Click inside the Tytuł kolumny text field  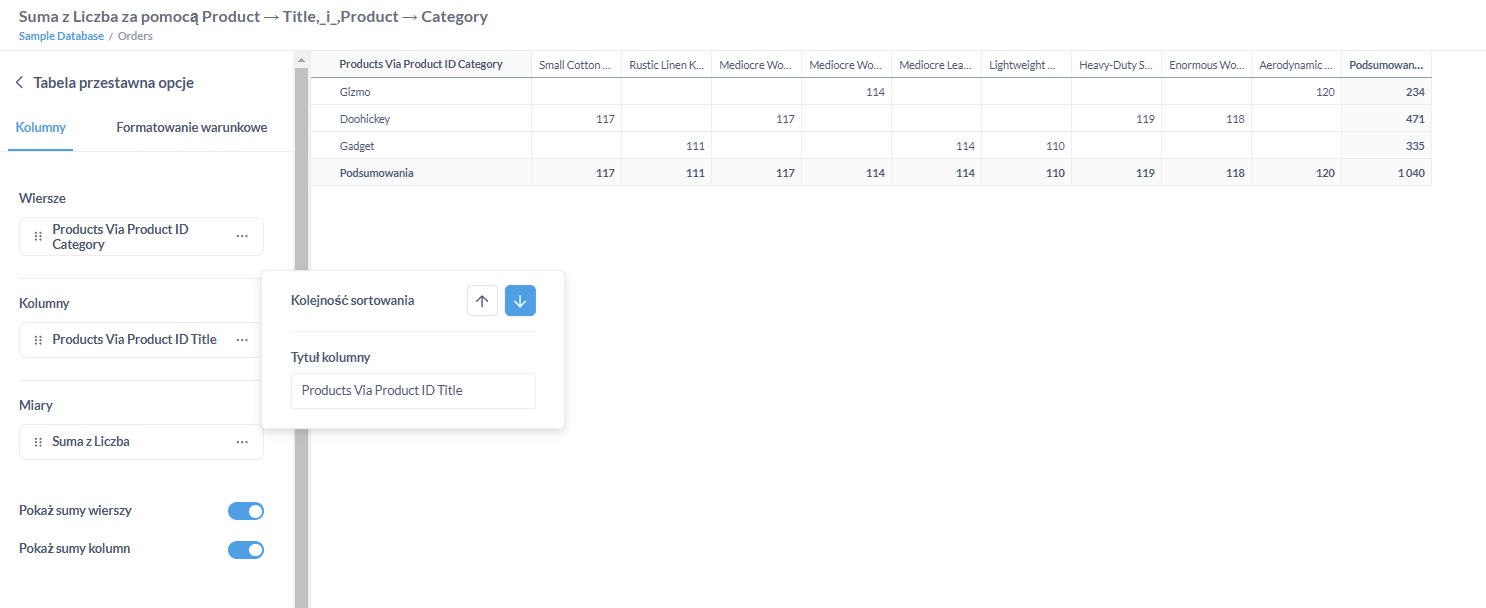[412, 391]
